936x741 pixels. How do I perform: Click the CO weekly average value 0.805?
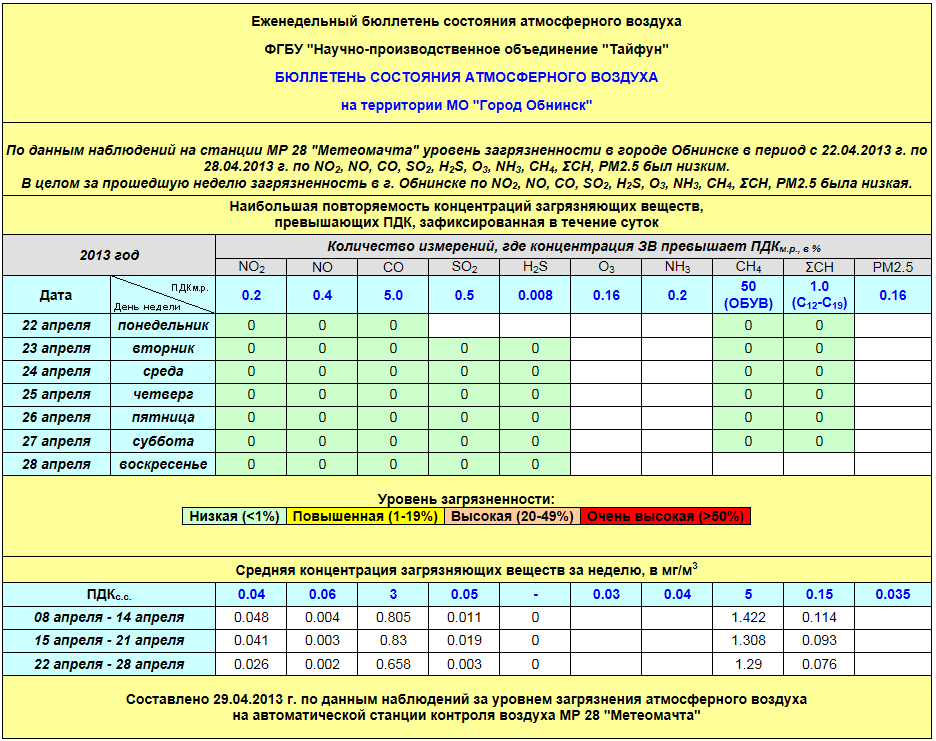(393, 617)
